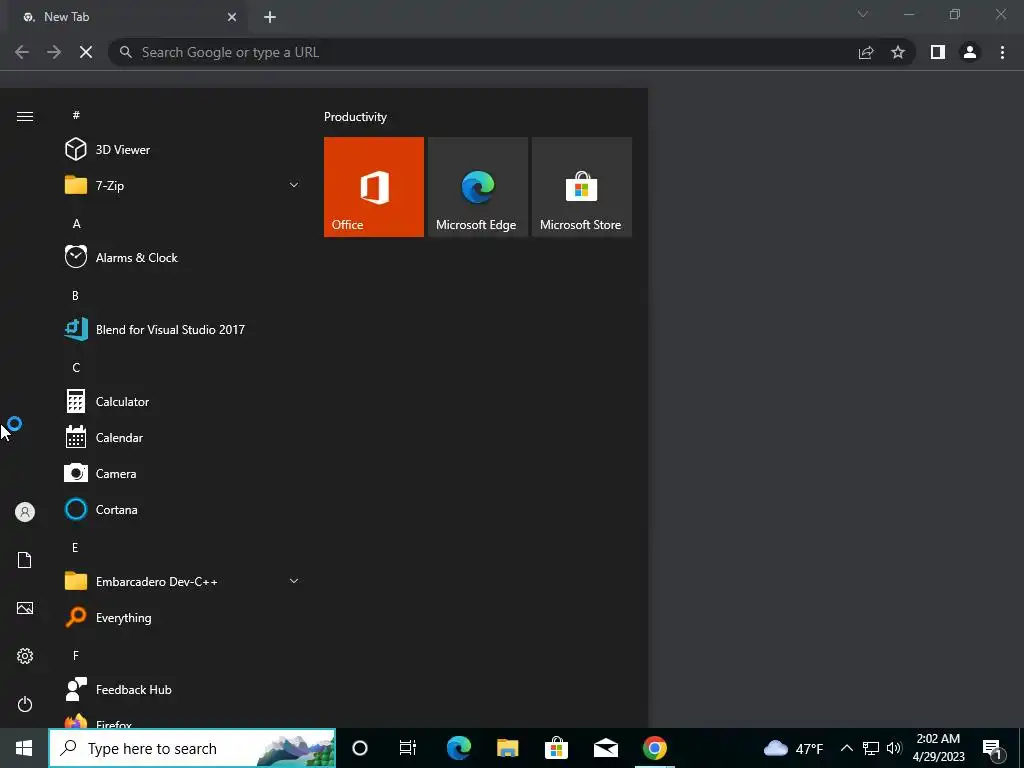Image resolution: width=1024 pixels, height=768 pixels.
Task: Click the Office tile
Action: pos(374,187)
